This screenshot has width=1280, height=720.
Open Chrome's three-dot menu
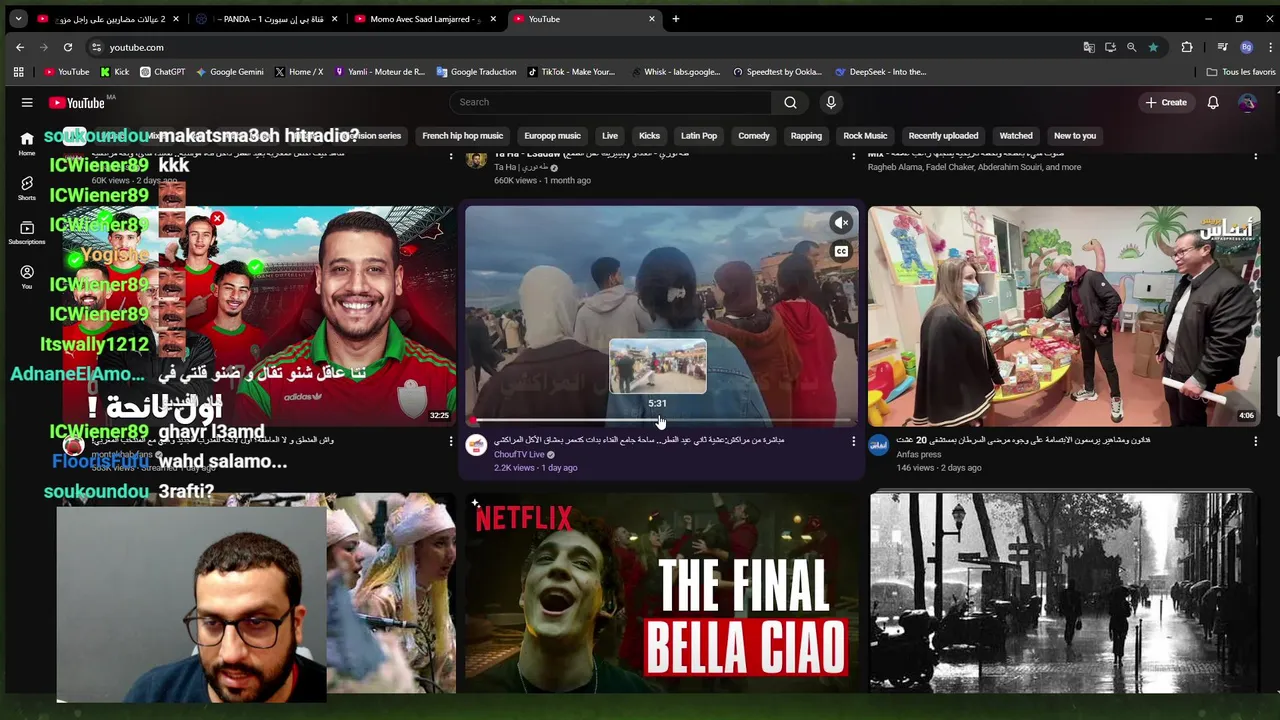1270,47
